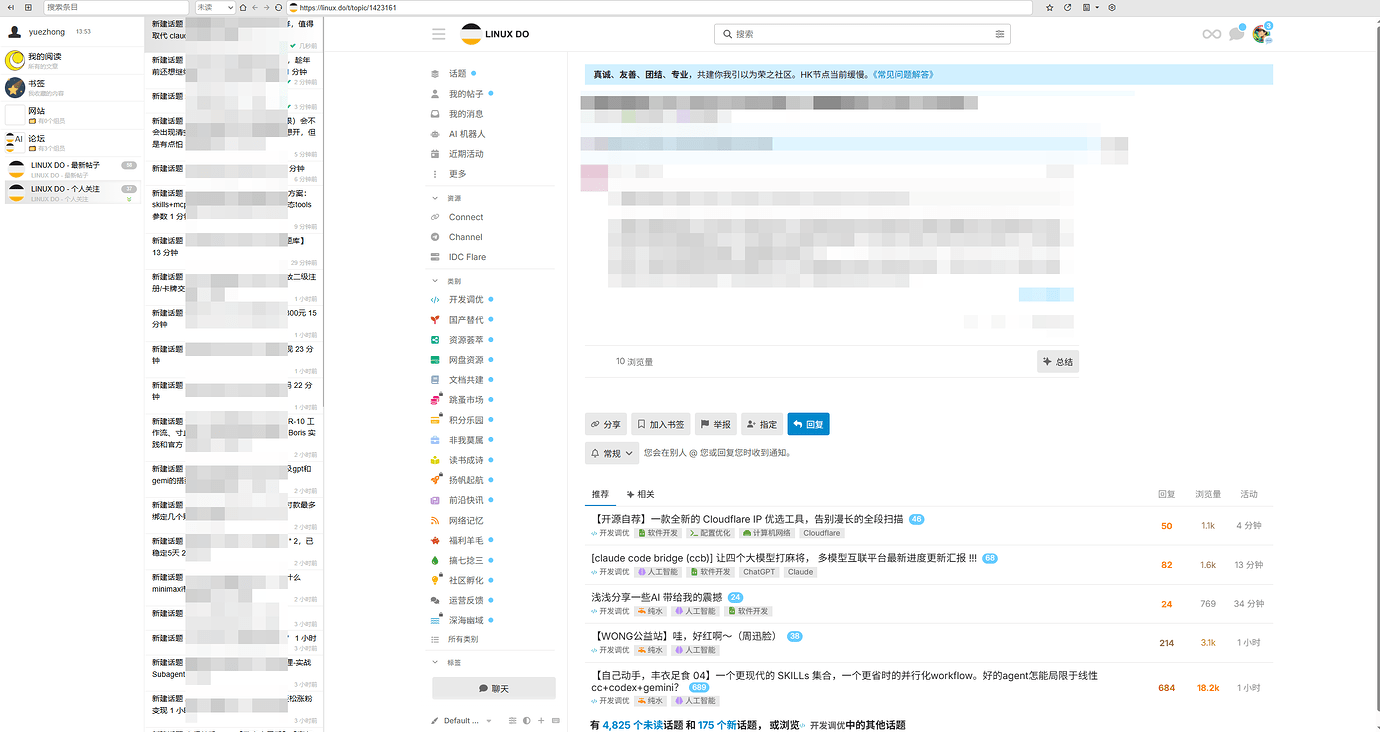Image resolution: width=1380 pixels, height=732 pixels.
Task: Click the 总结 summarize button
Action: click(1058, 361)
